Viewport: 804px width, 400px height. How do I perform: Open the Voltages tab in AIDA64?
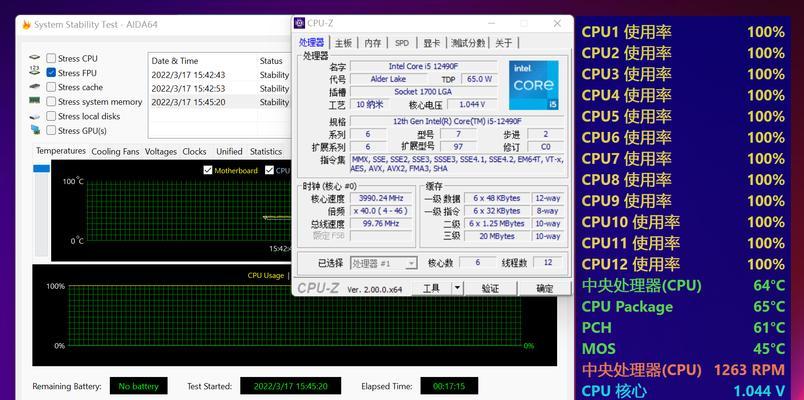click(x=160, y=152)
